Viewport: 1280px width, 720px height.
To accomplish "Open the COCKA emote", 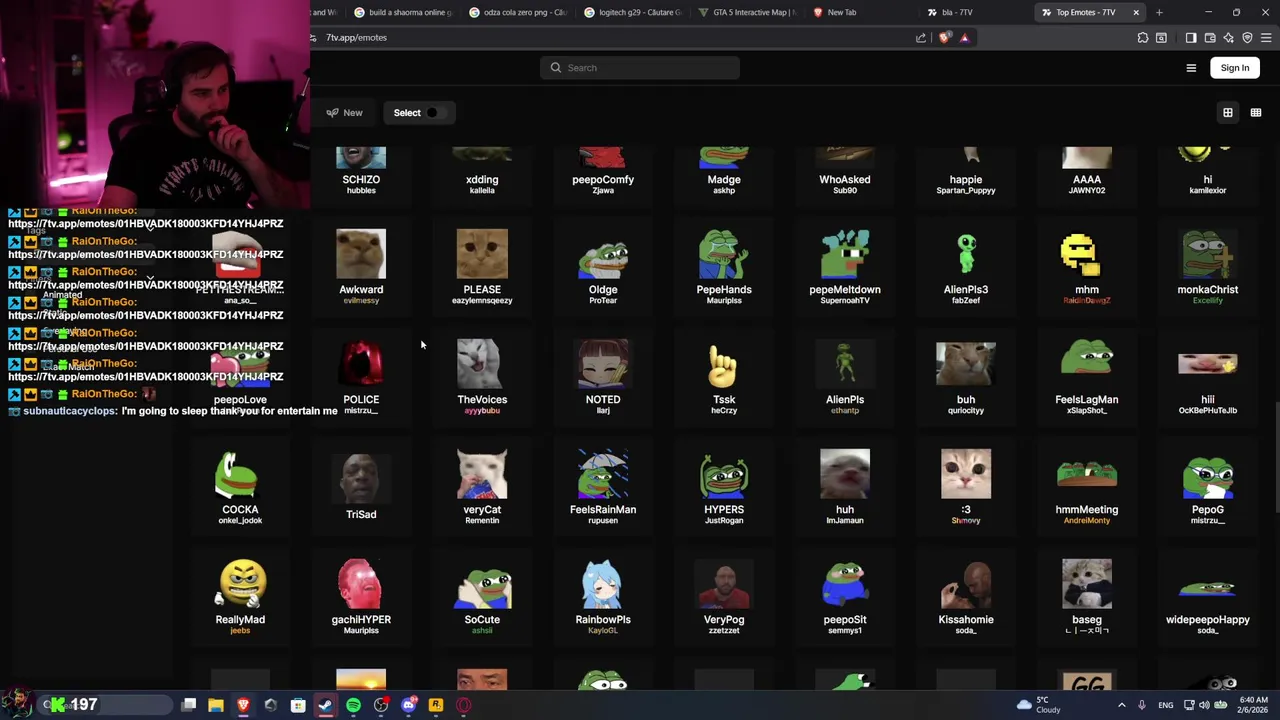I will [x=240, y=486].
